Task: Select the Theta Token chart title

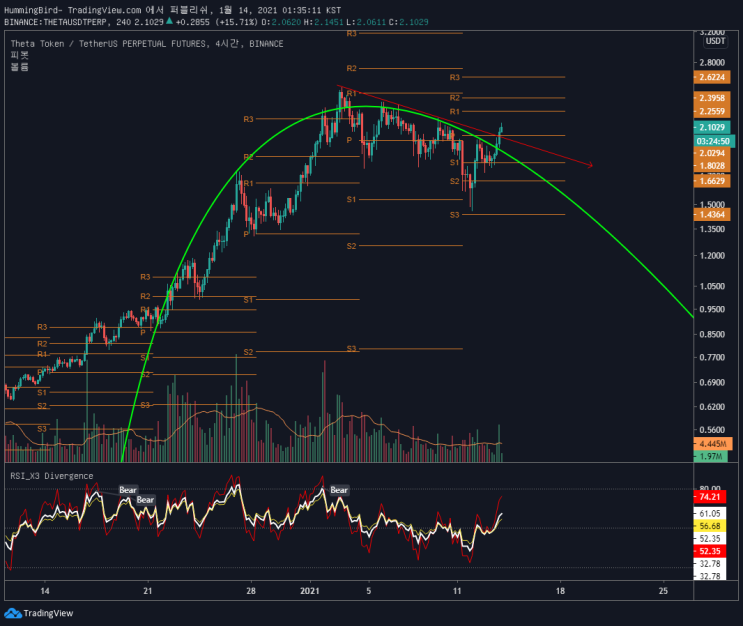Action: 147,44
